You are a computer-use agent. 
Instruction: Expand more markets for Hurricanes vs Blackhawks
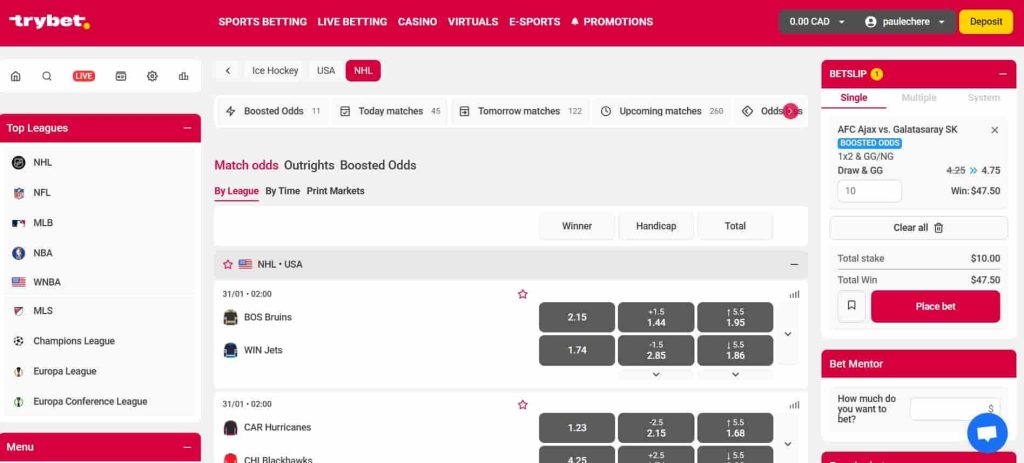pyautogui.click(x=788, y=443)
